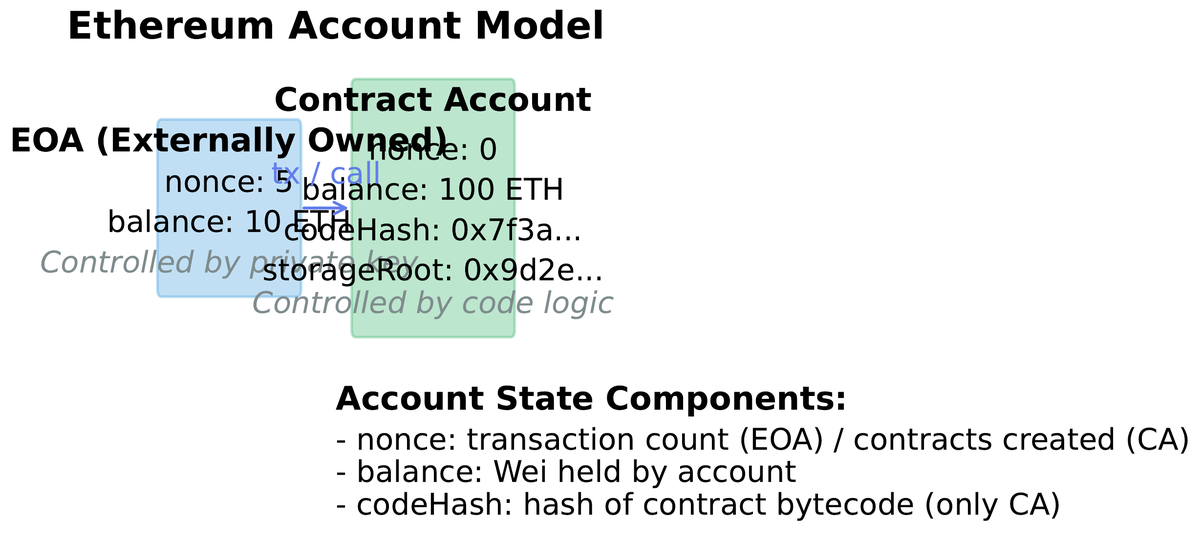Select the 'balance: Wei held by account' line
Screen dimensions: 1200x541
click(x=566, y=472)
